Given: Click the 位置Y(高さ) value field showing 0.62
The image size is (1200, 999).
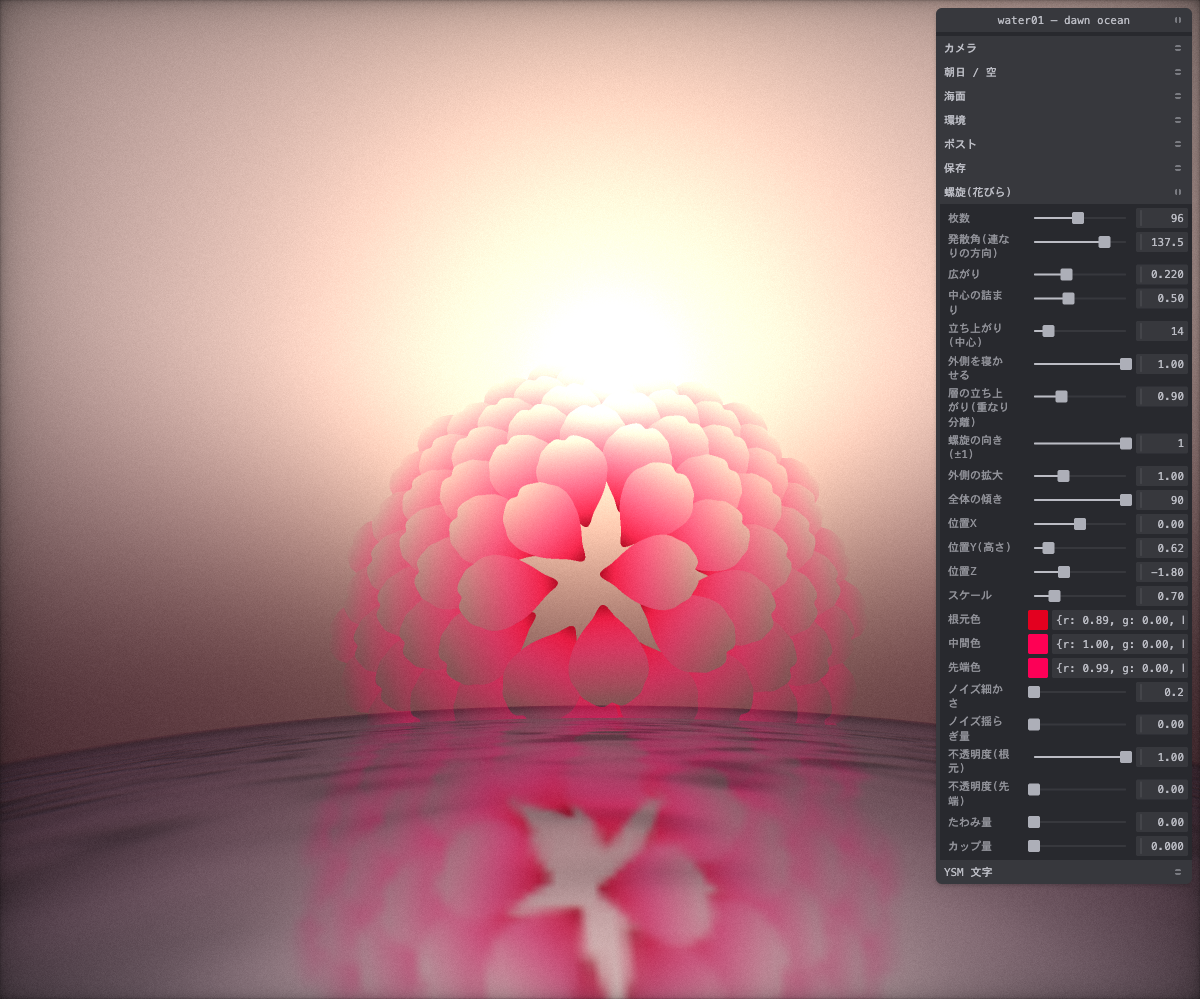Looking at the screenshot, I should coord(1162,548).
